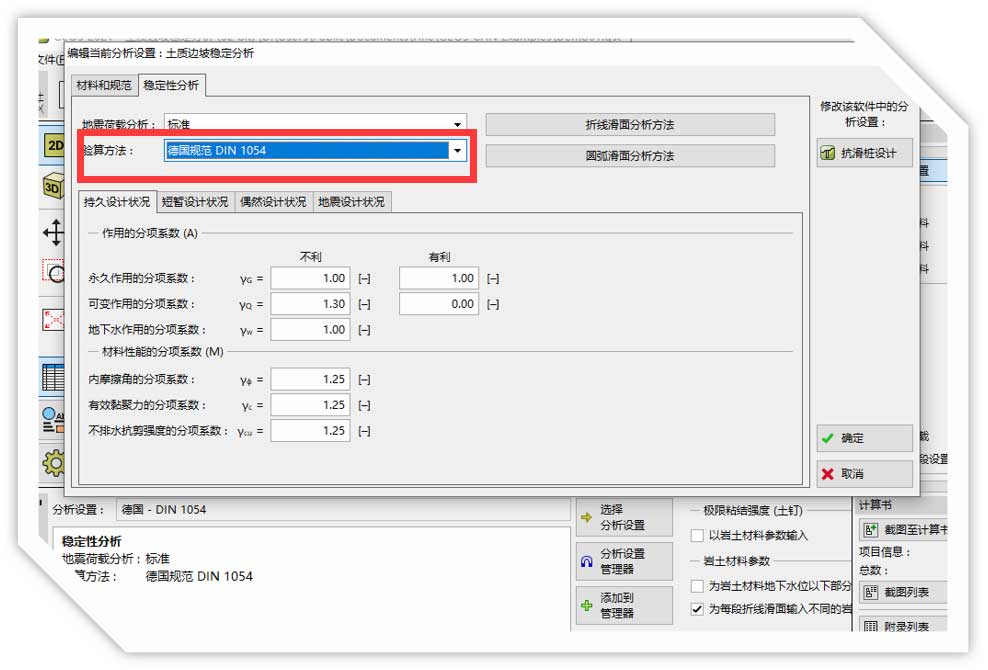Uncheck 为每段折线滑面输入不同的岩 checkbox

tap(697, 608)
